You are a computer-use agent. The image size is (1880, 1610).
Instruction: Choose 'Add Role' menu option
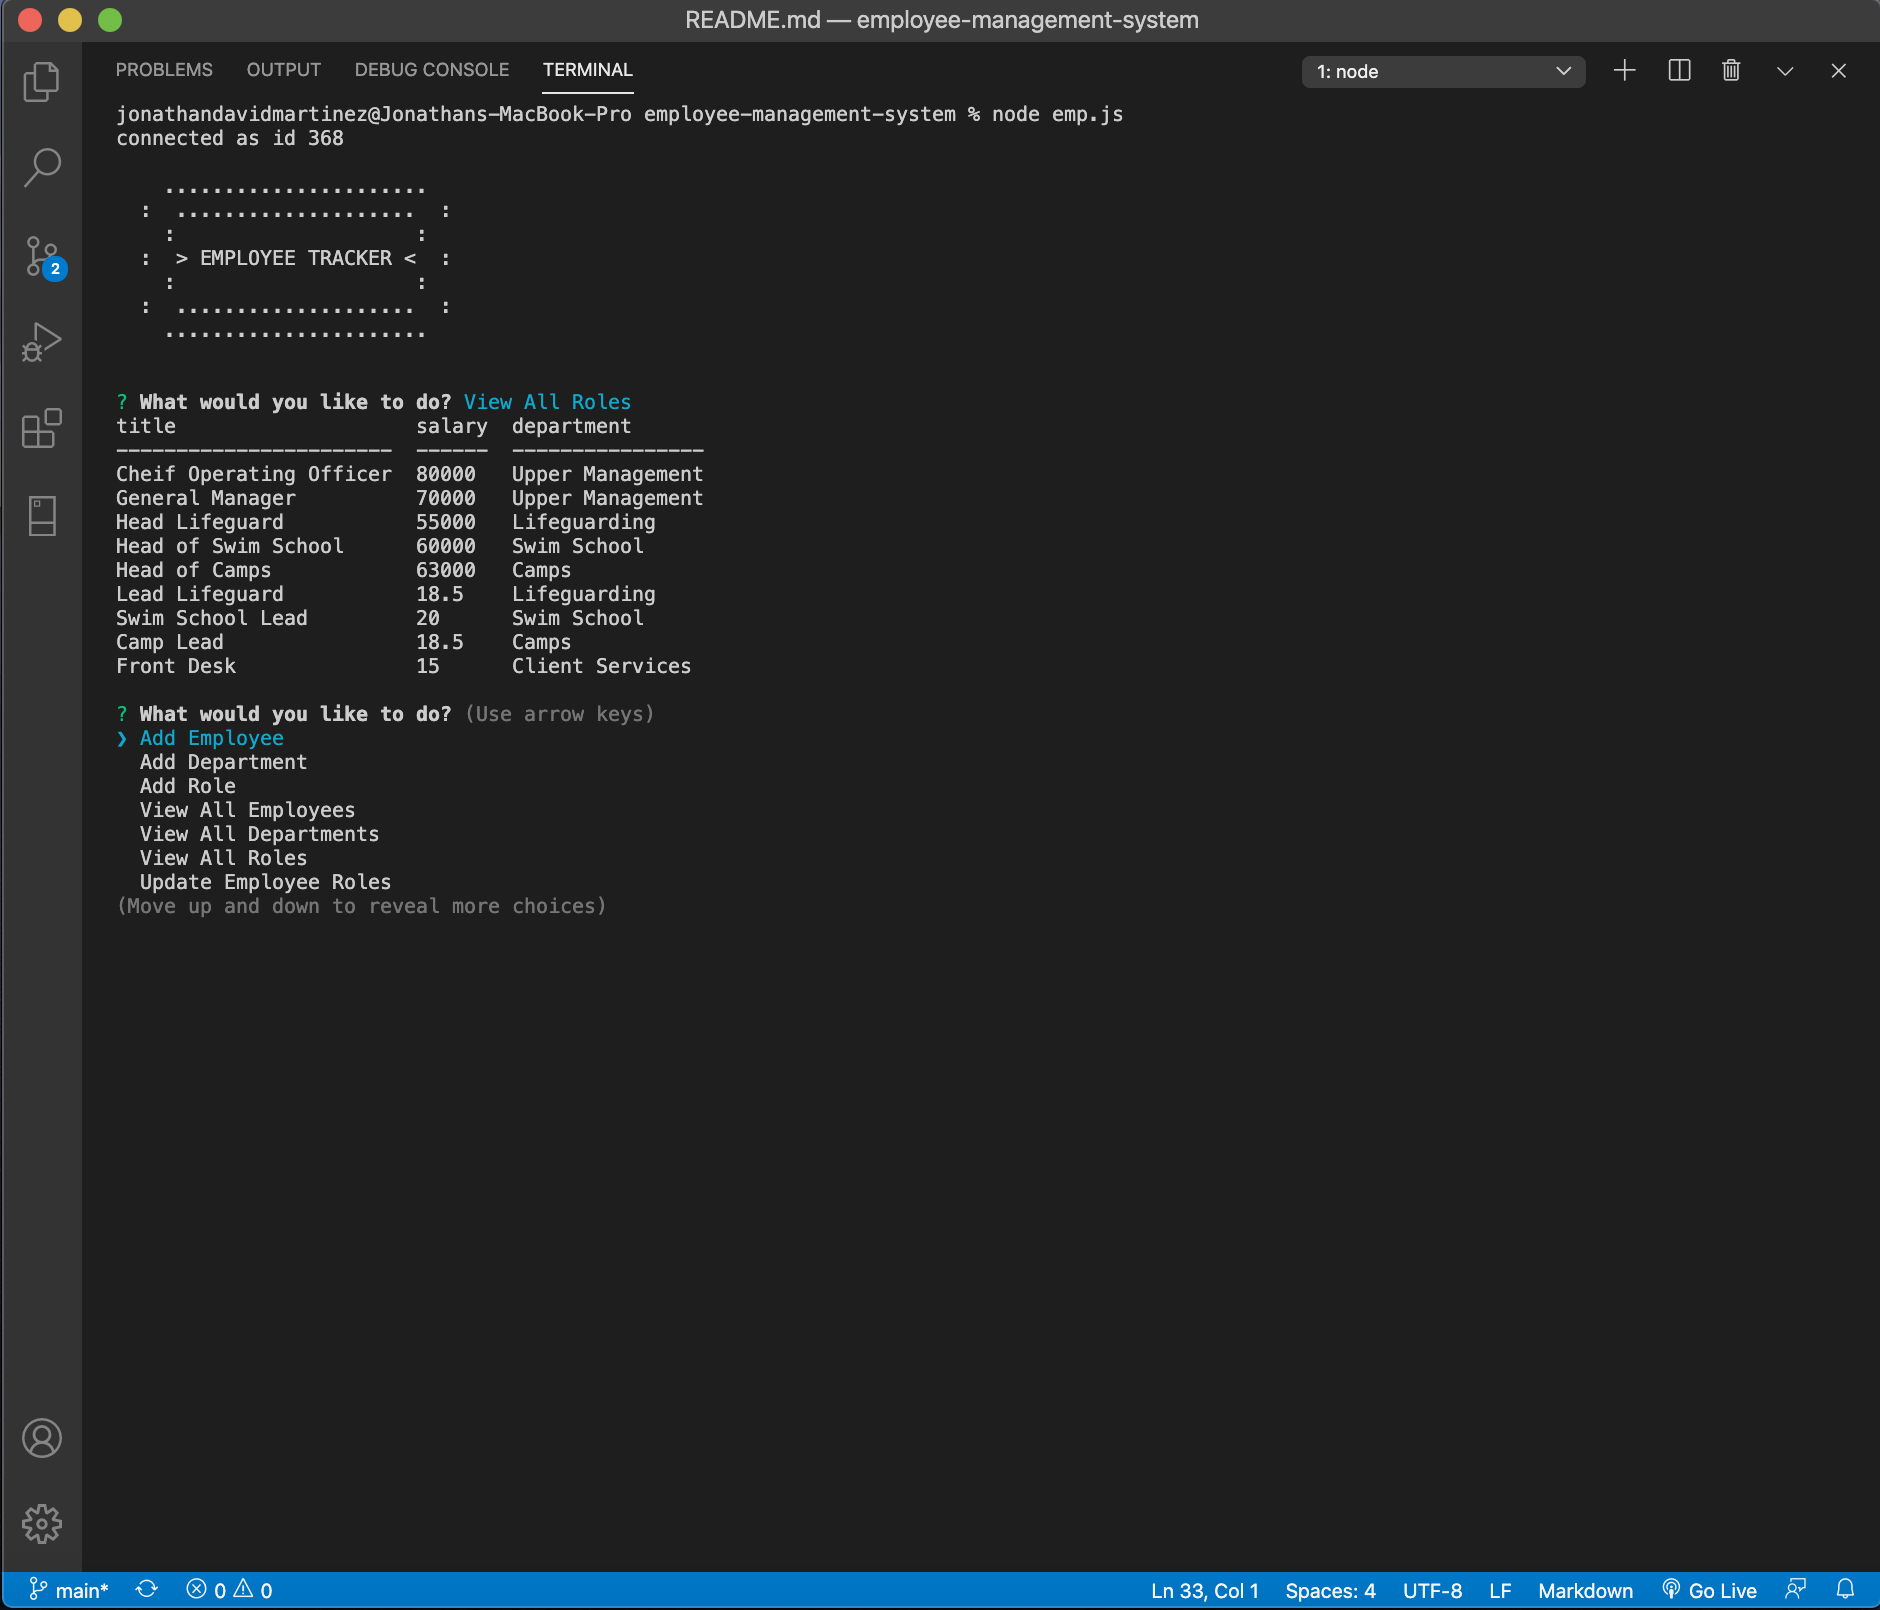(188, 786)
